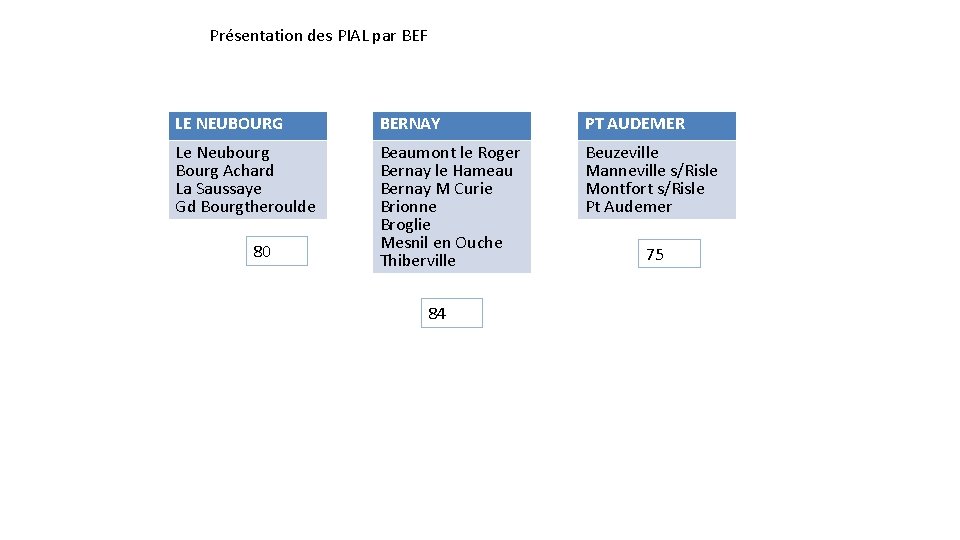Select the 'Beuzeville' entry
The width and height of the screenshot is (960, 540).
click(x=622, y=152)
